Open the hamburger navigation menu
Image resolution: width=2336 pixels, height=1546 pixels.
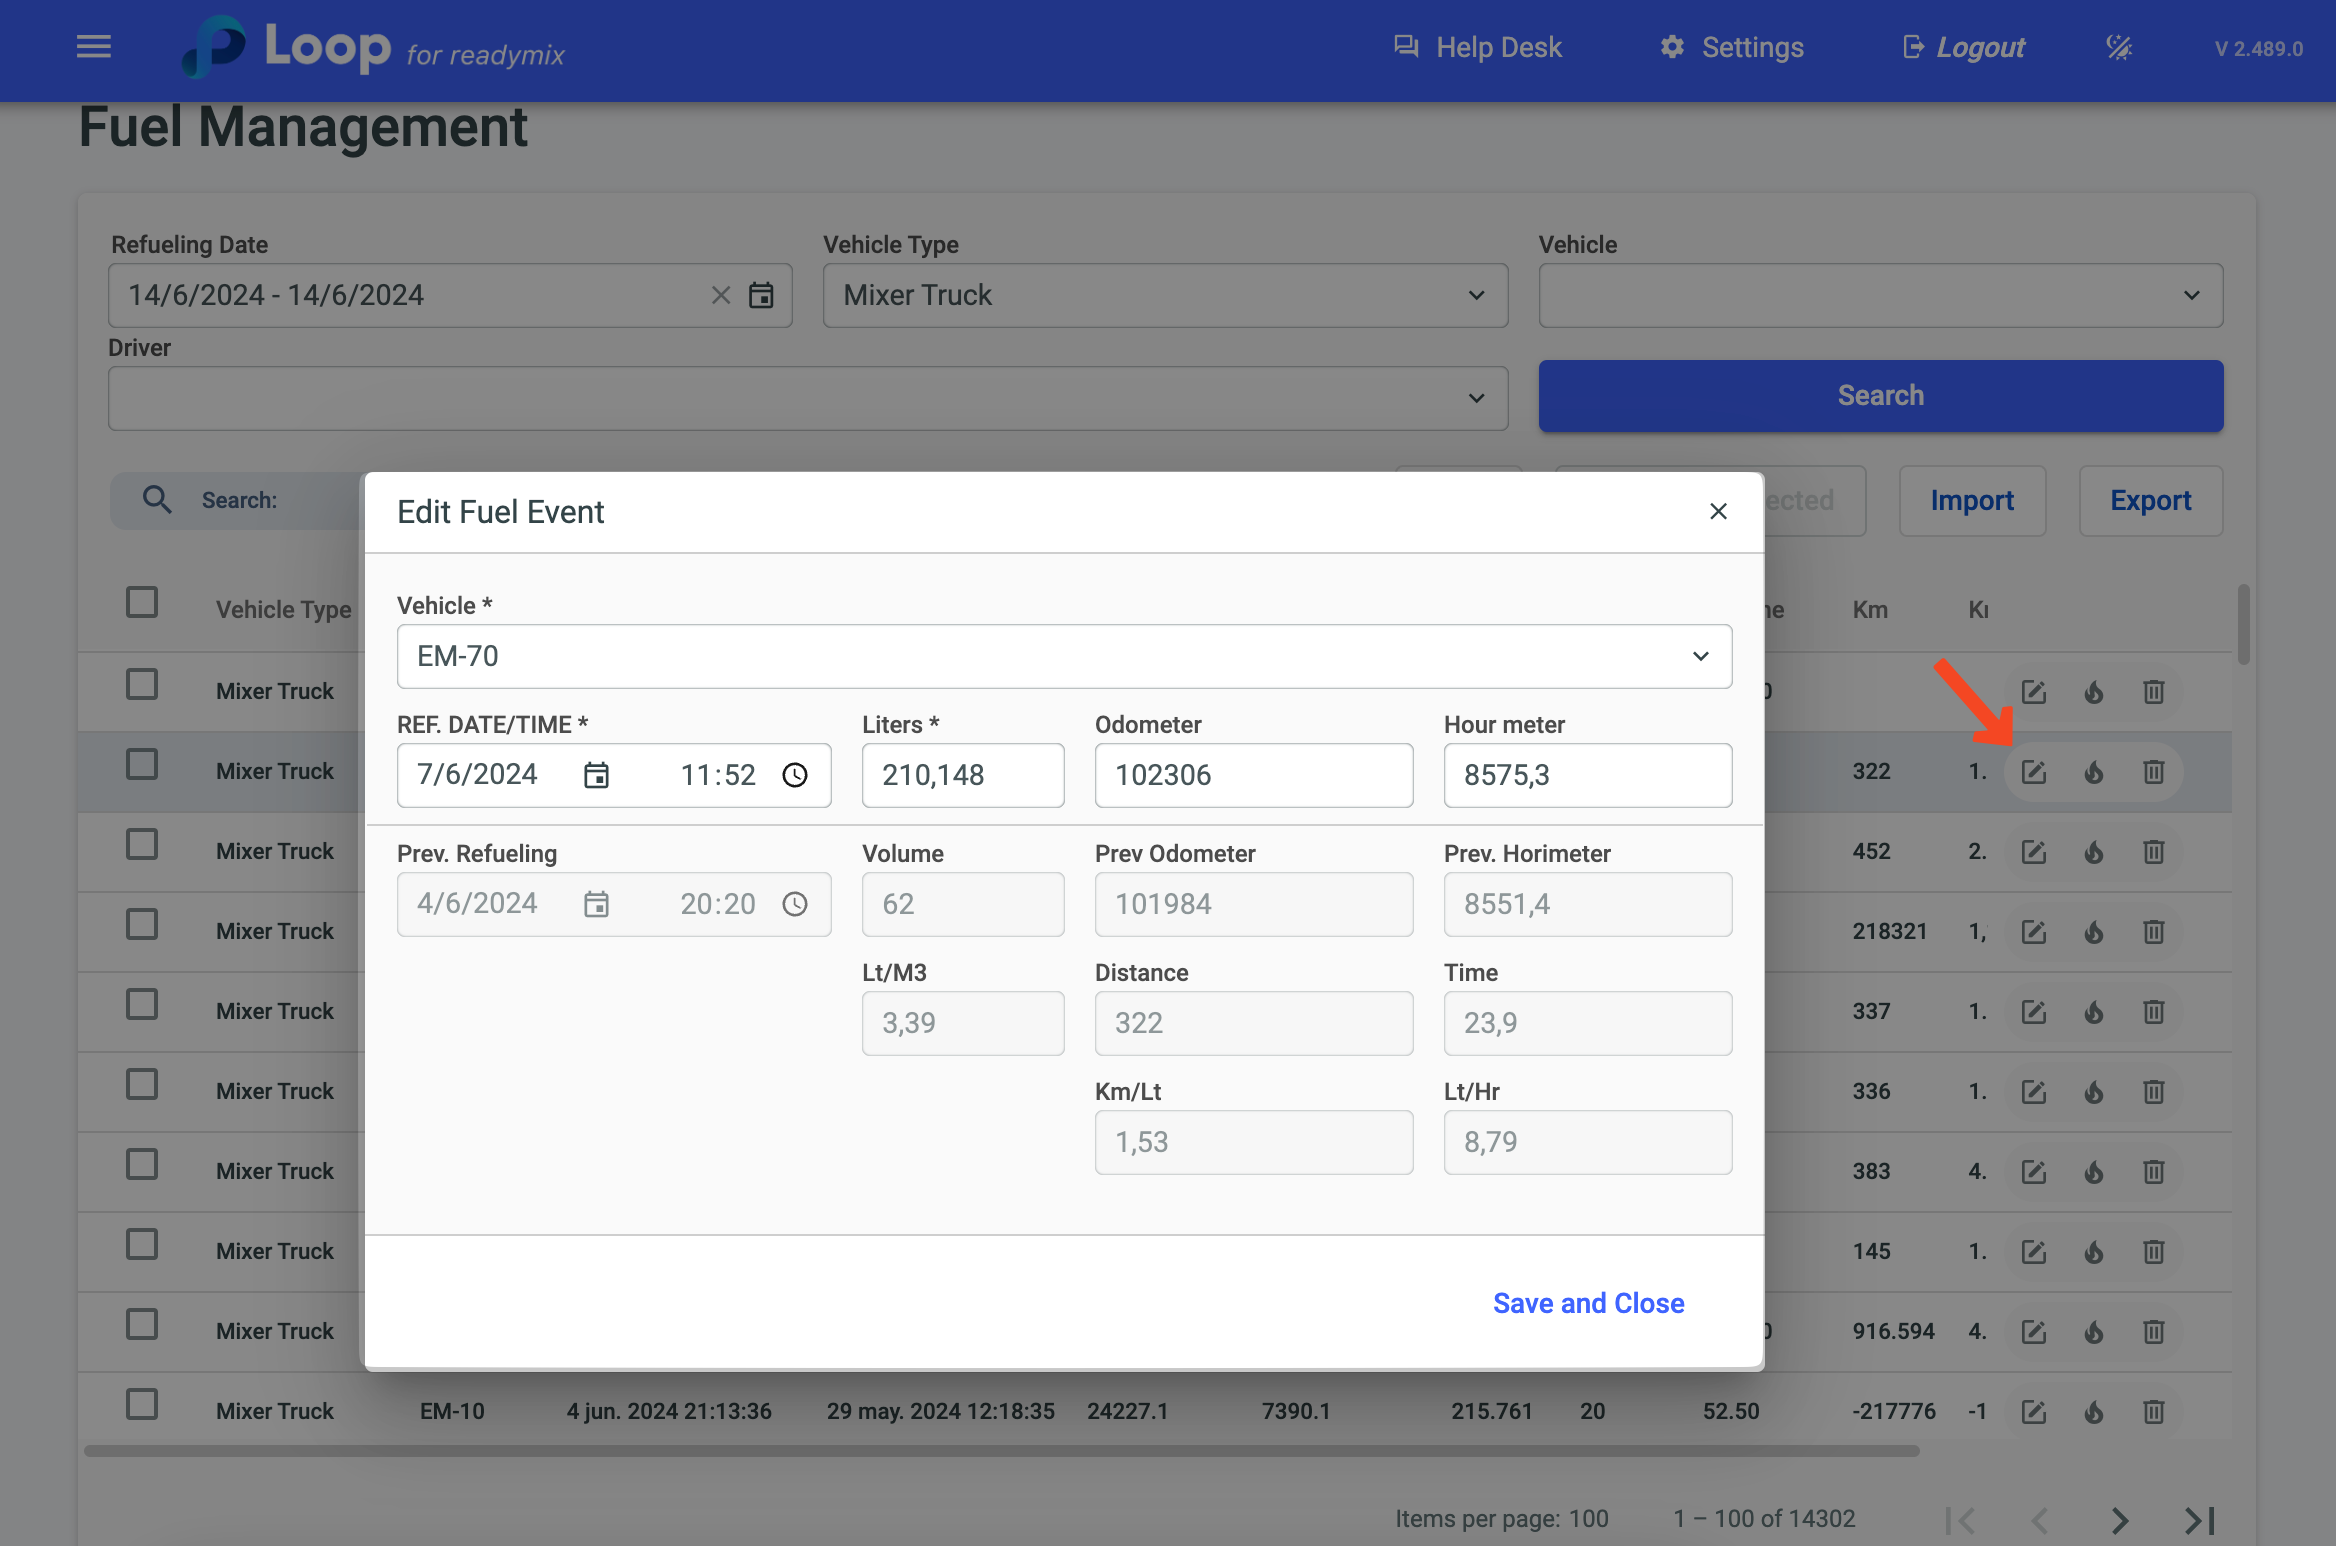[x=93, y=47]
